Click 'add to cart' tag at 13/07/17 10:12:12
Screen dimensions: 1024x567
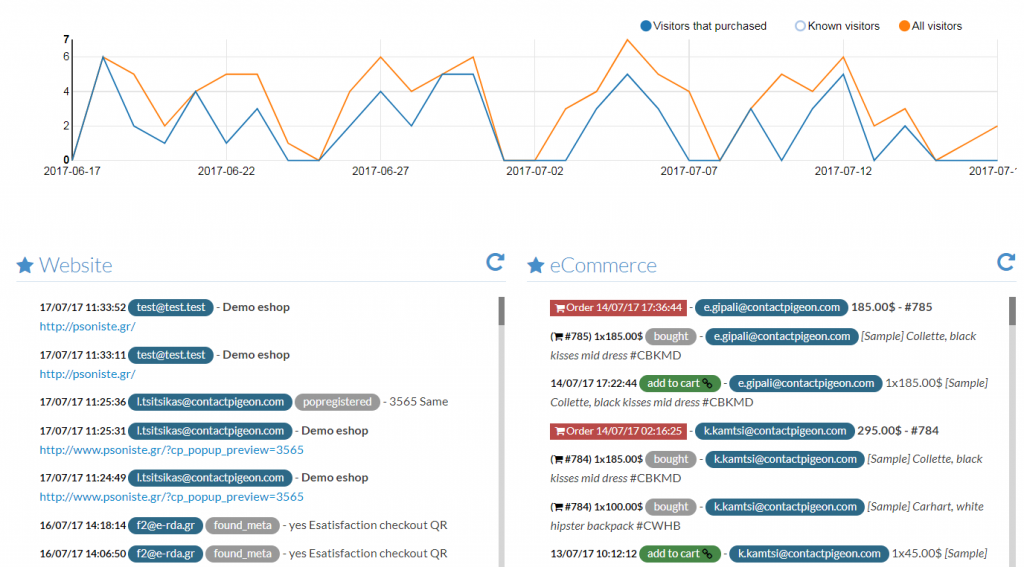(680, 553)
